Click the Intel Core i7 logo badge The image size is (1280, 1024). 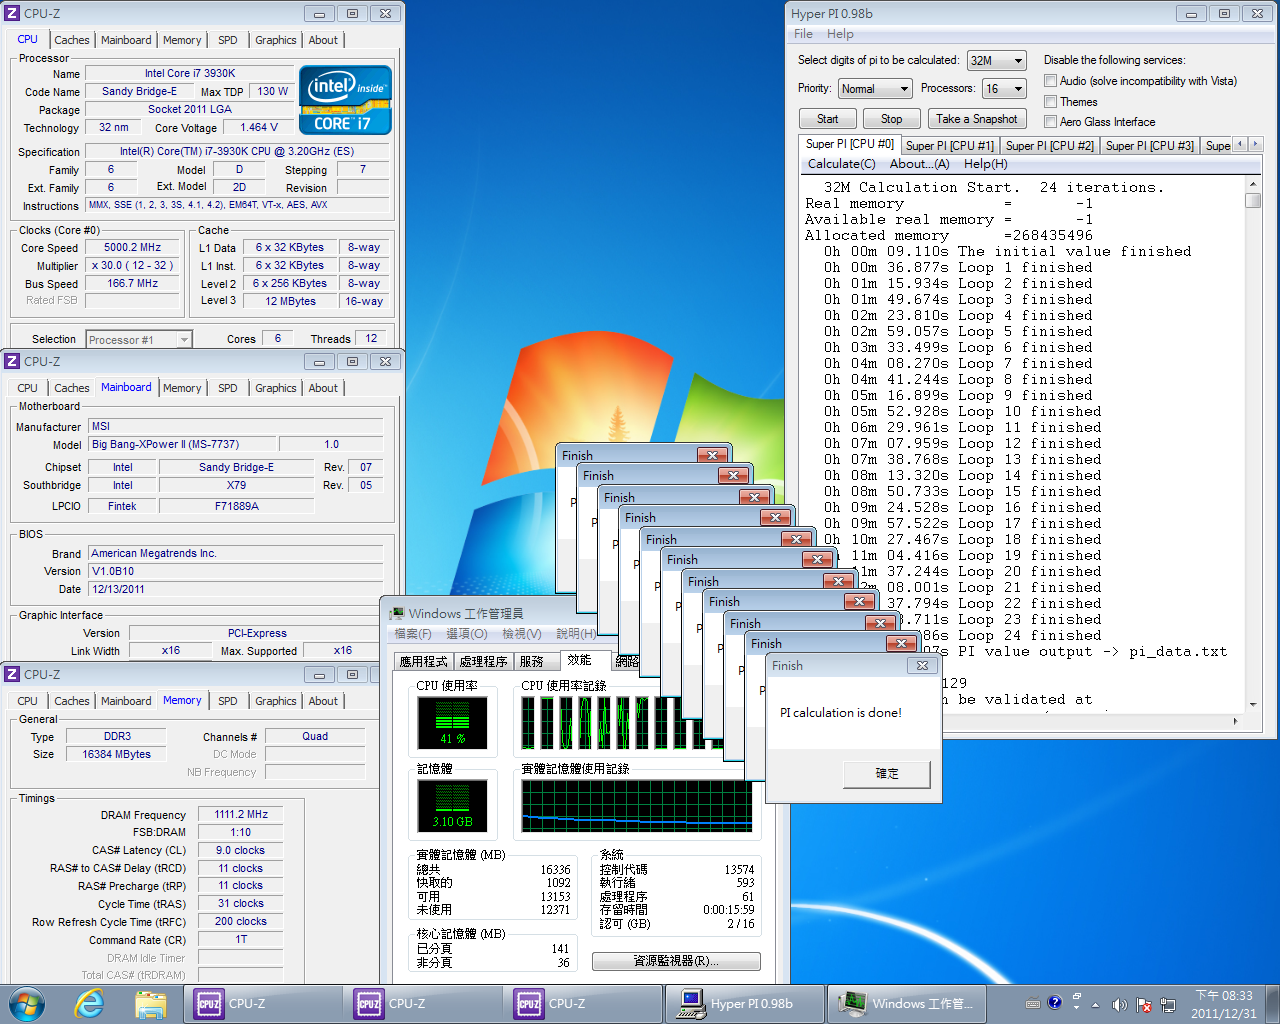(x=345, y=100)
